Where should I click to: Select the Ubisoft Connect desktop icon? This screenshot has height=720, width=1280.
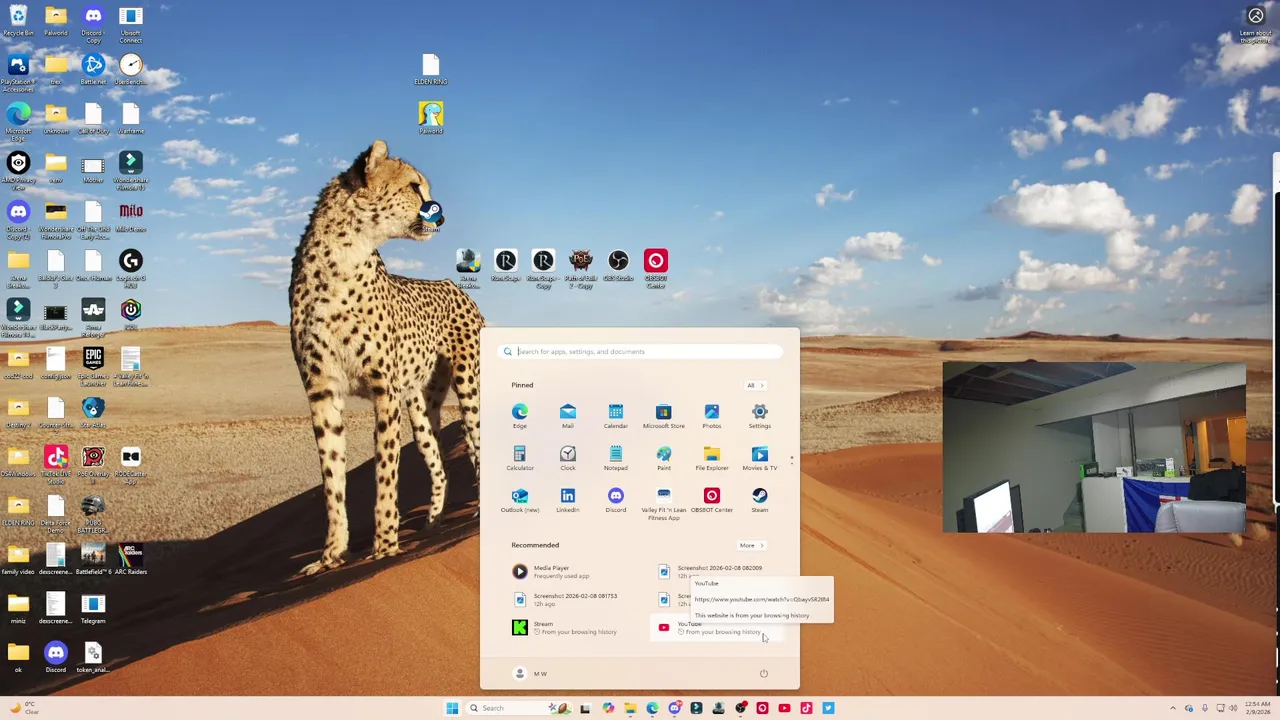point(131,23)
